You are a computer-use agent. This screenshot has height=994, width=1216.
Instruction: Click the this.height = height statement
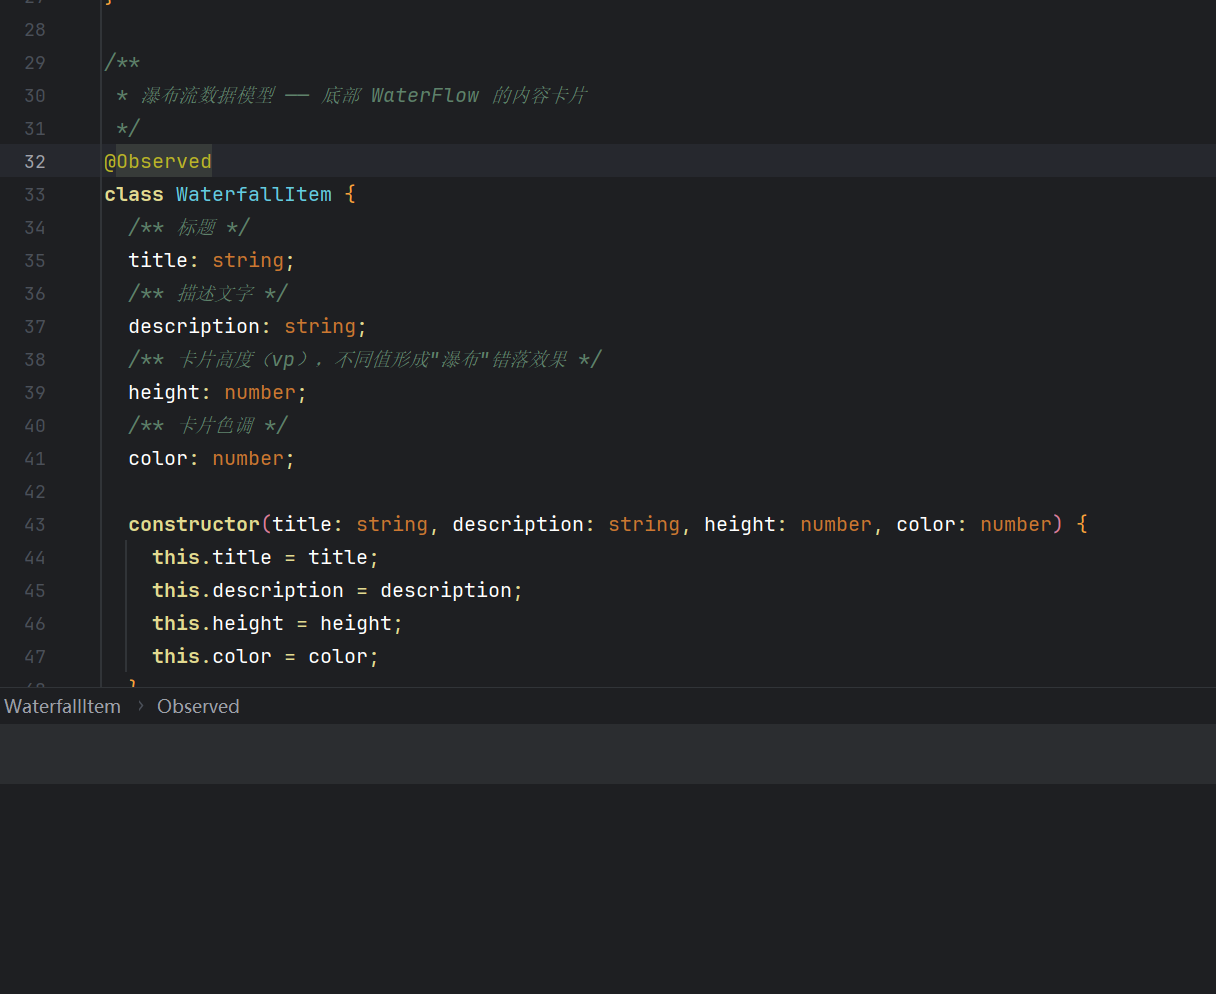click(278, 623)
